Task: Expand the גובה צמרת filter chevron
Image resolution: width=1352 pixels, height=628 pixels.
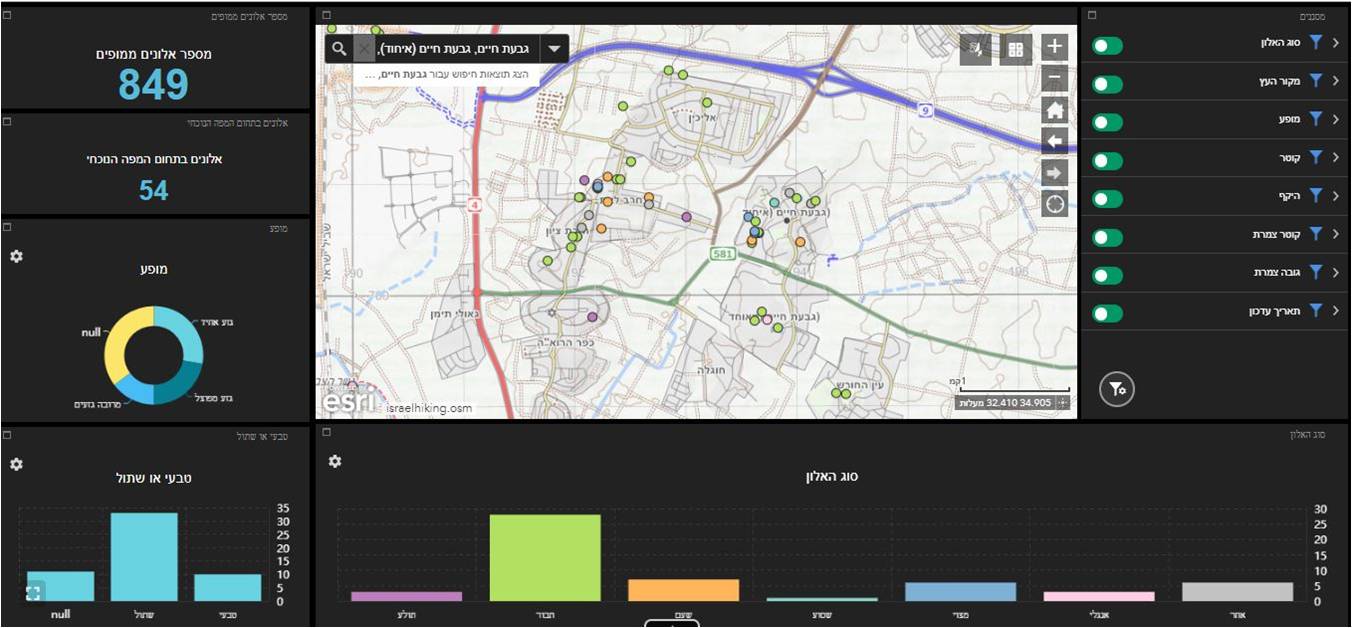Action: pyautogui.click(x=1335, y=272)
